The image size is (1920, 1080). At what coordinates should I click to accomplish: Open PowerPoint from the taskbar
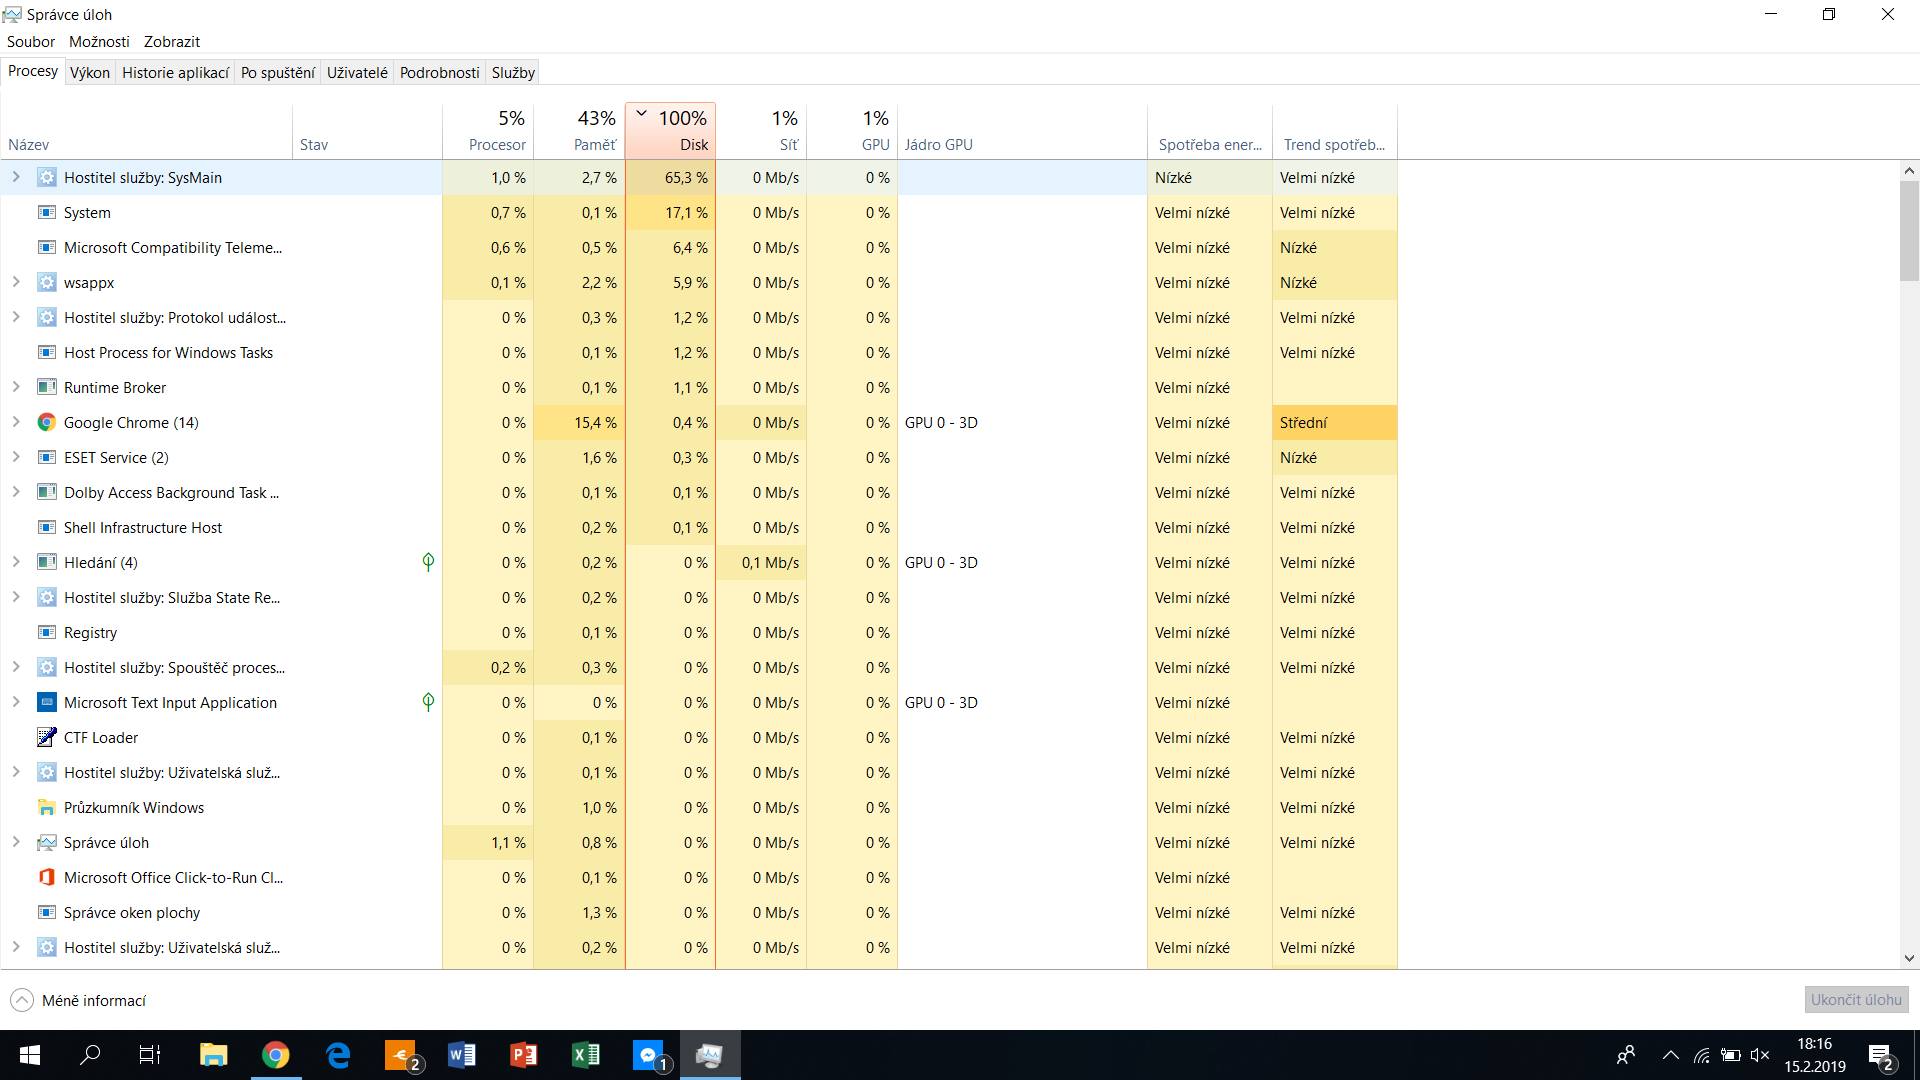(x=523, y=1055)
